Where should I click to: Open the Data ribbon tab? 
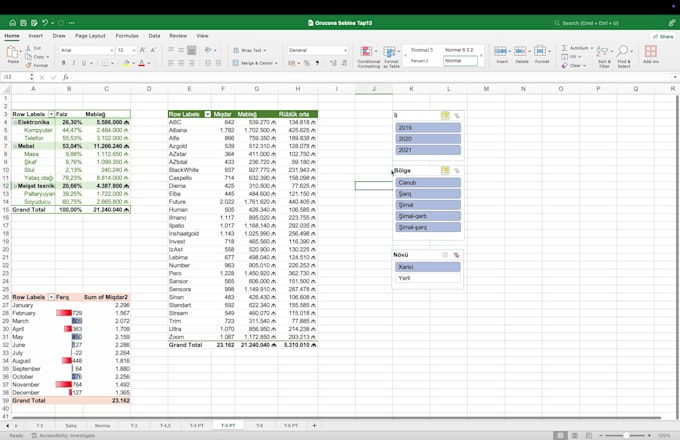(154, 36)
